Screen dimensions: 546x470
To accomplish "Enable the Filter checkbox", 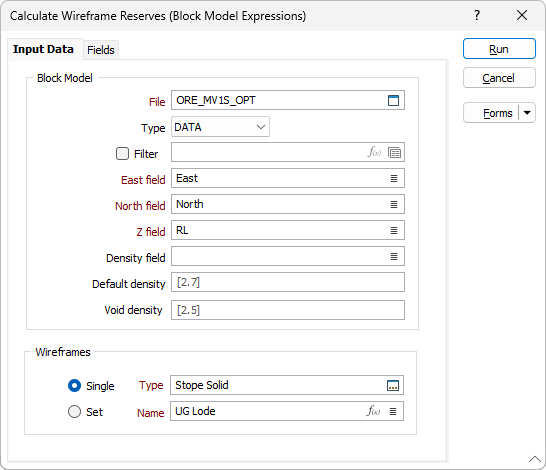I will (x=122, y=154).
